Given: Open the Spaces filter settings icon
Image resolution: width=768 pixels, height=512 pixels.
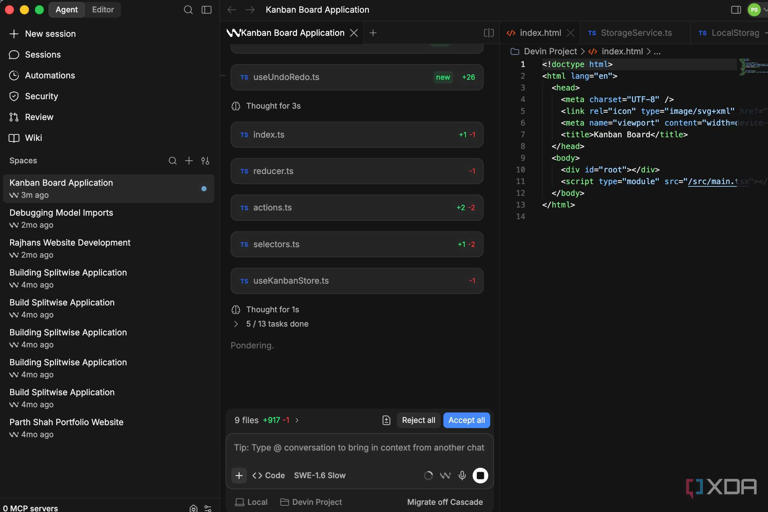Looking at the screenshot, I should (205, 161).
